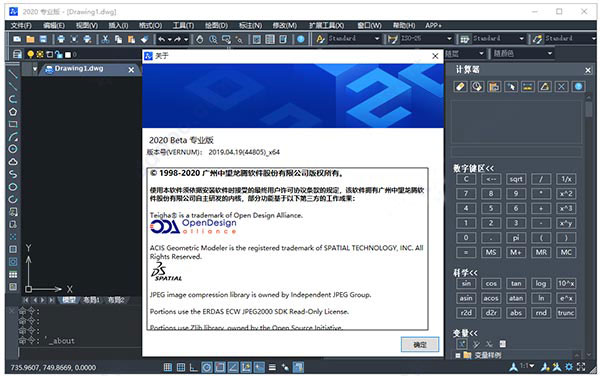Viewport: 600px width, 376px height.
Task: Click the command line input field
Action: coord(80,352)
